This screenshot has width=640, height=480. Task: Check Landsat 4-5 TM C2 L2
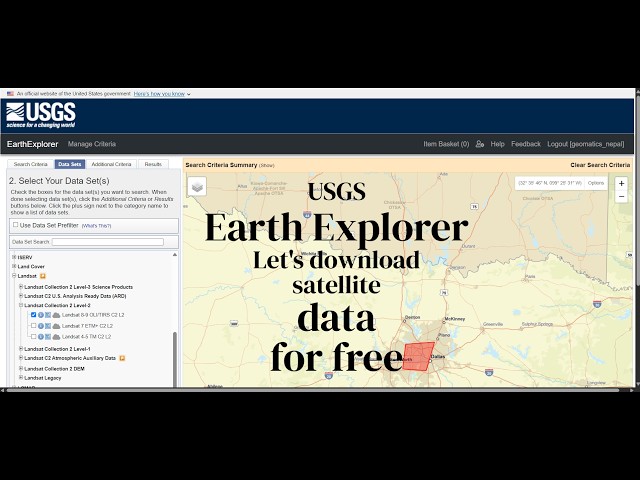33,336
